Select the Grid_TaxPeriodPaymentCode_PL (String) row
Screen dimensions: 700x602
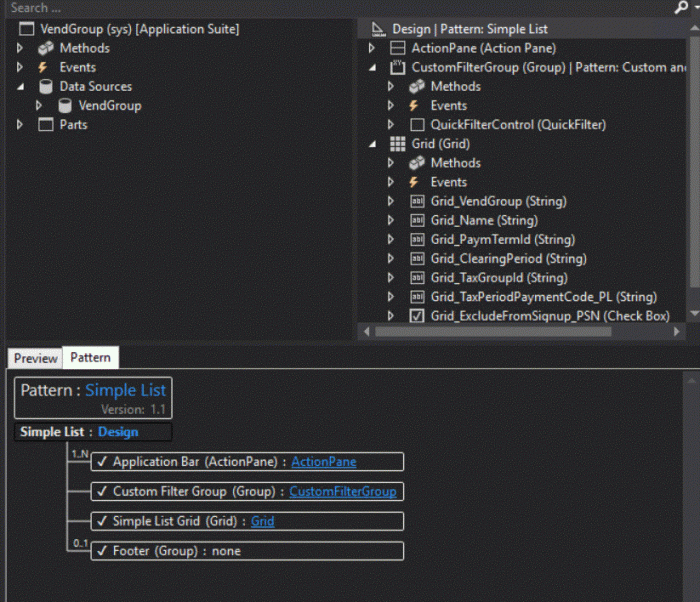click(544, 297)
